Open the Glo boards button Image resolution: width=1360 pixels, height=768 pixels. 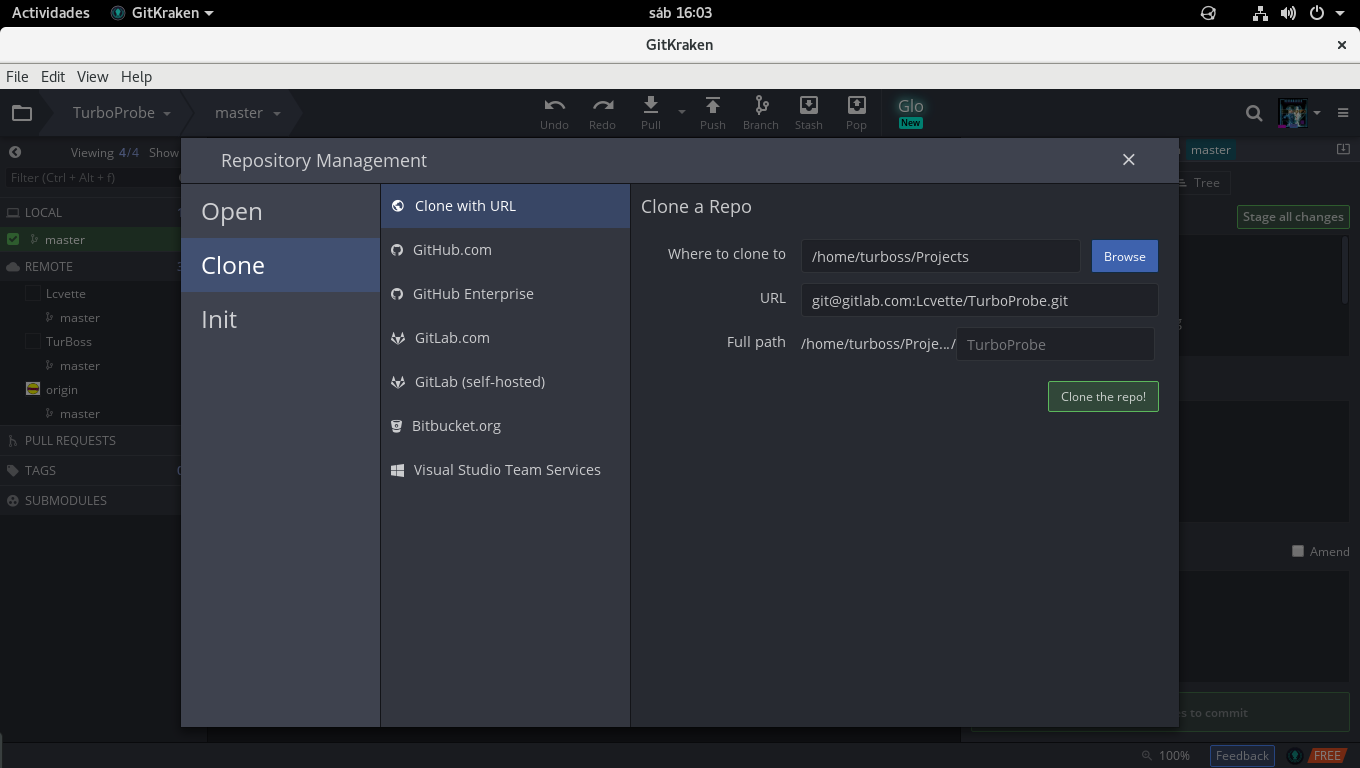point(911,112)
